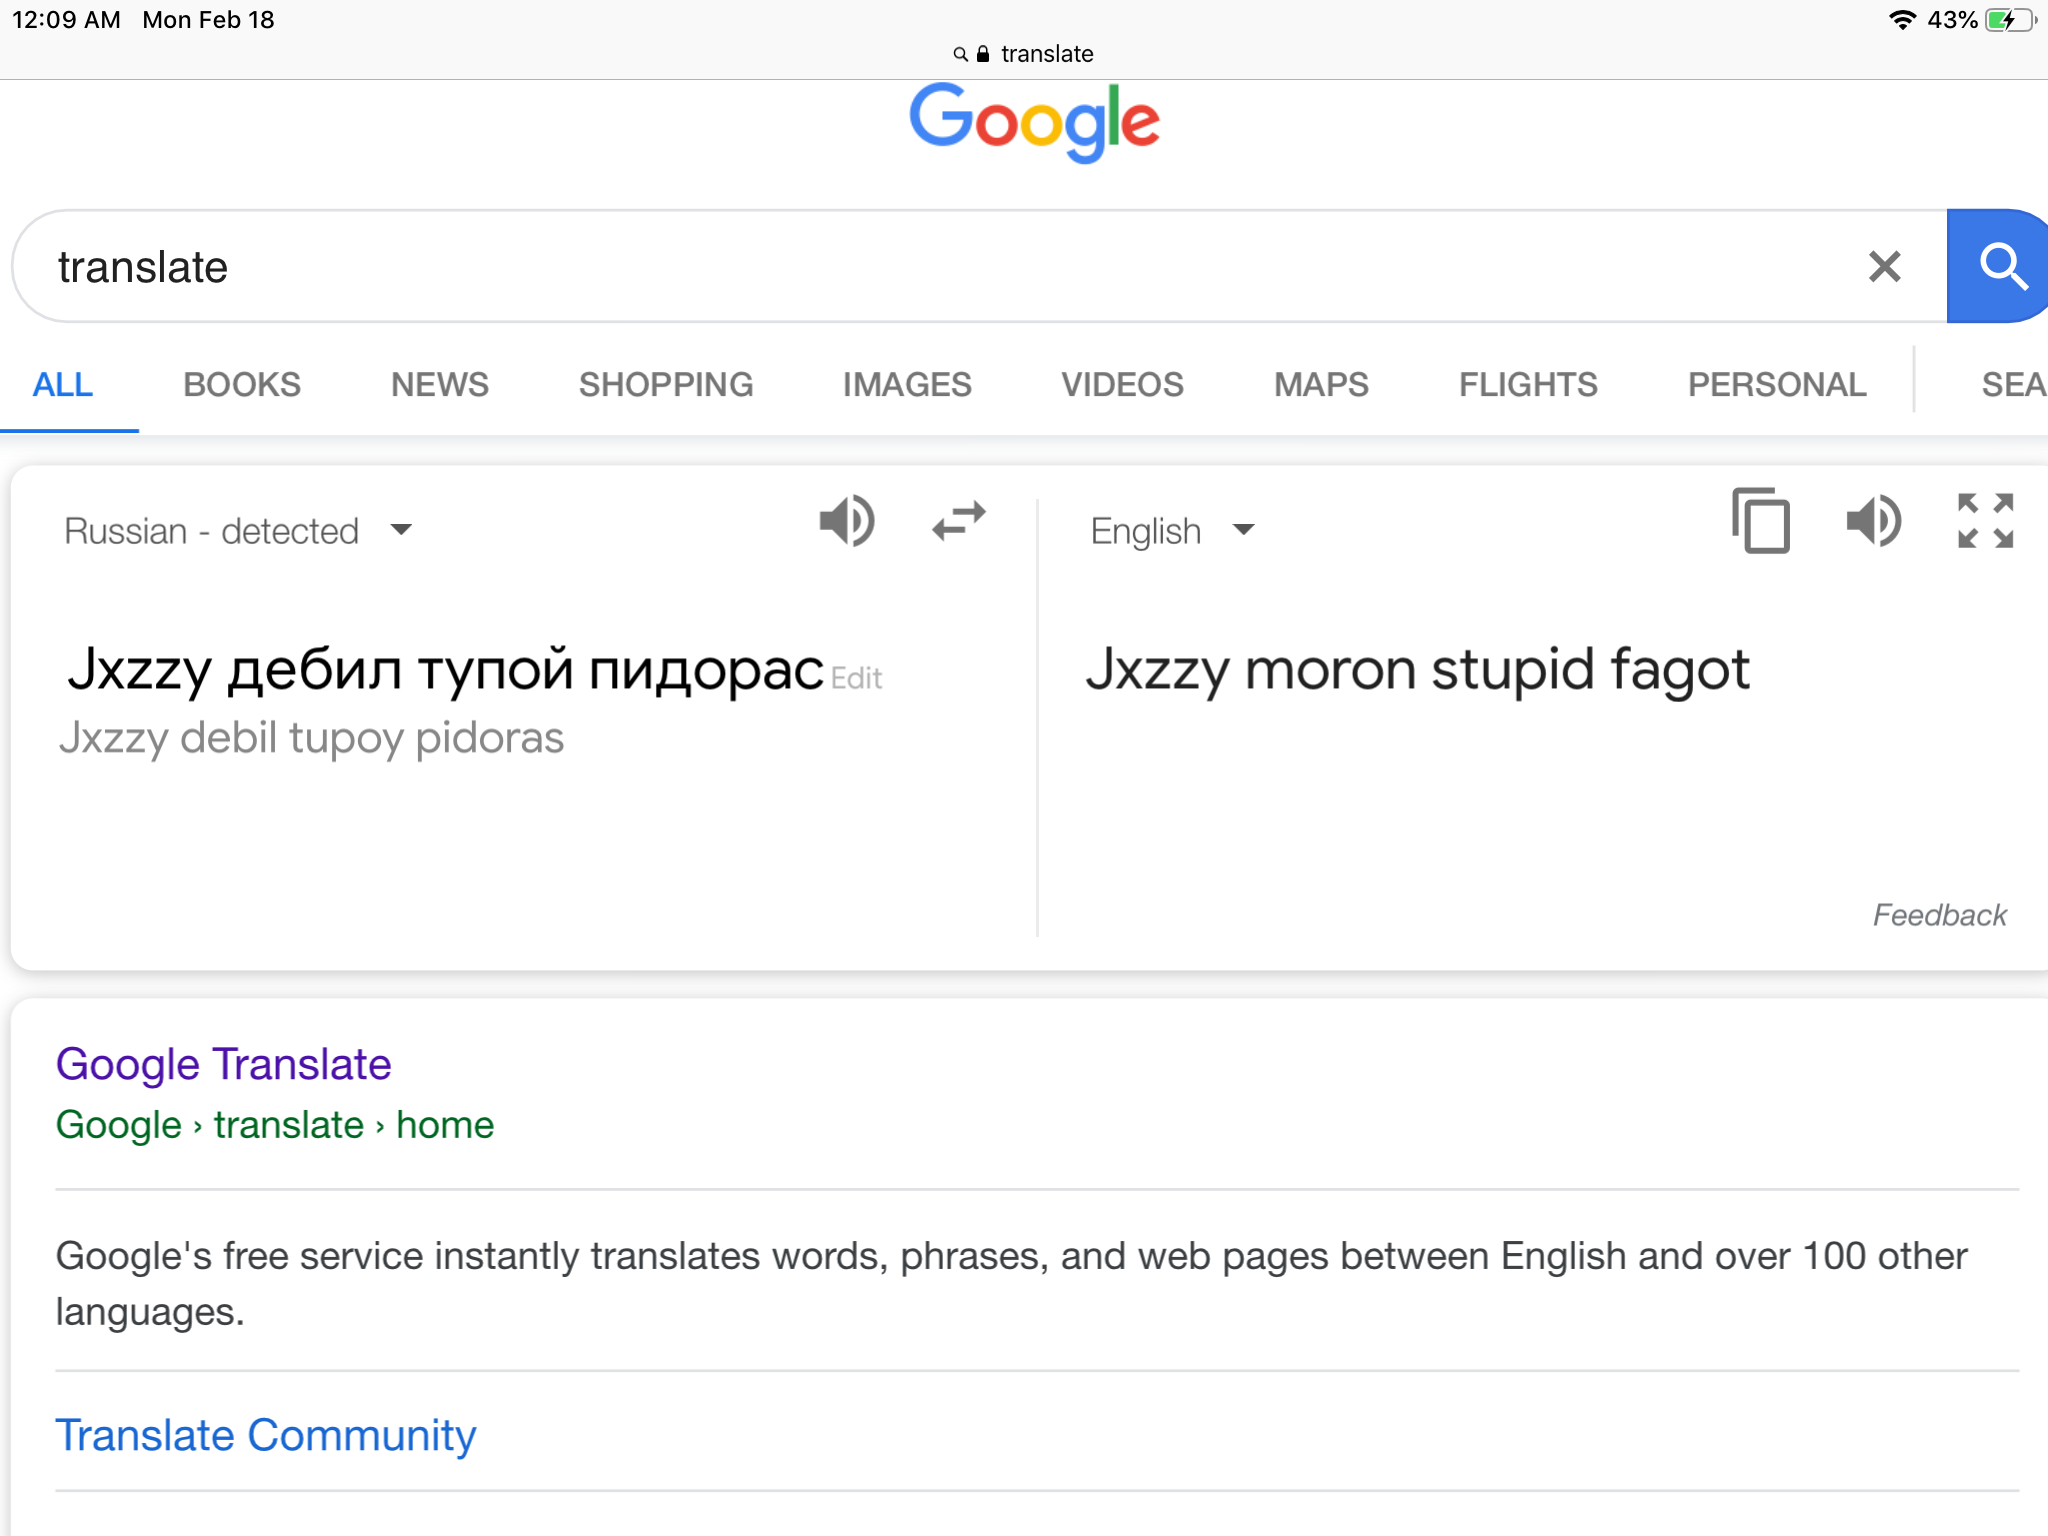Copy the English translation to clipboard

click(1761, 521)
